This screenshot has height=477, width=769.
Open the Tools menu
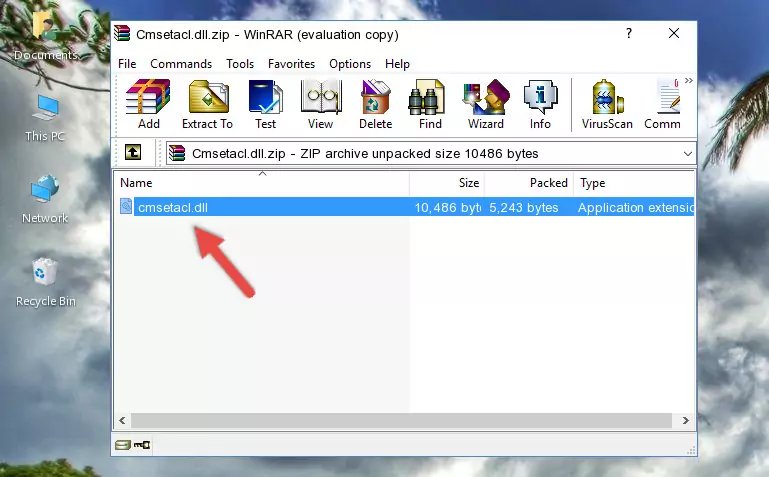pyautogui.click(x=240, y=64)
